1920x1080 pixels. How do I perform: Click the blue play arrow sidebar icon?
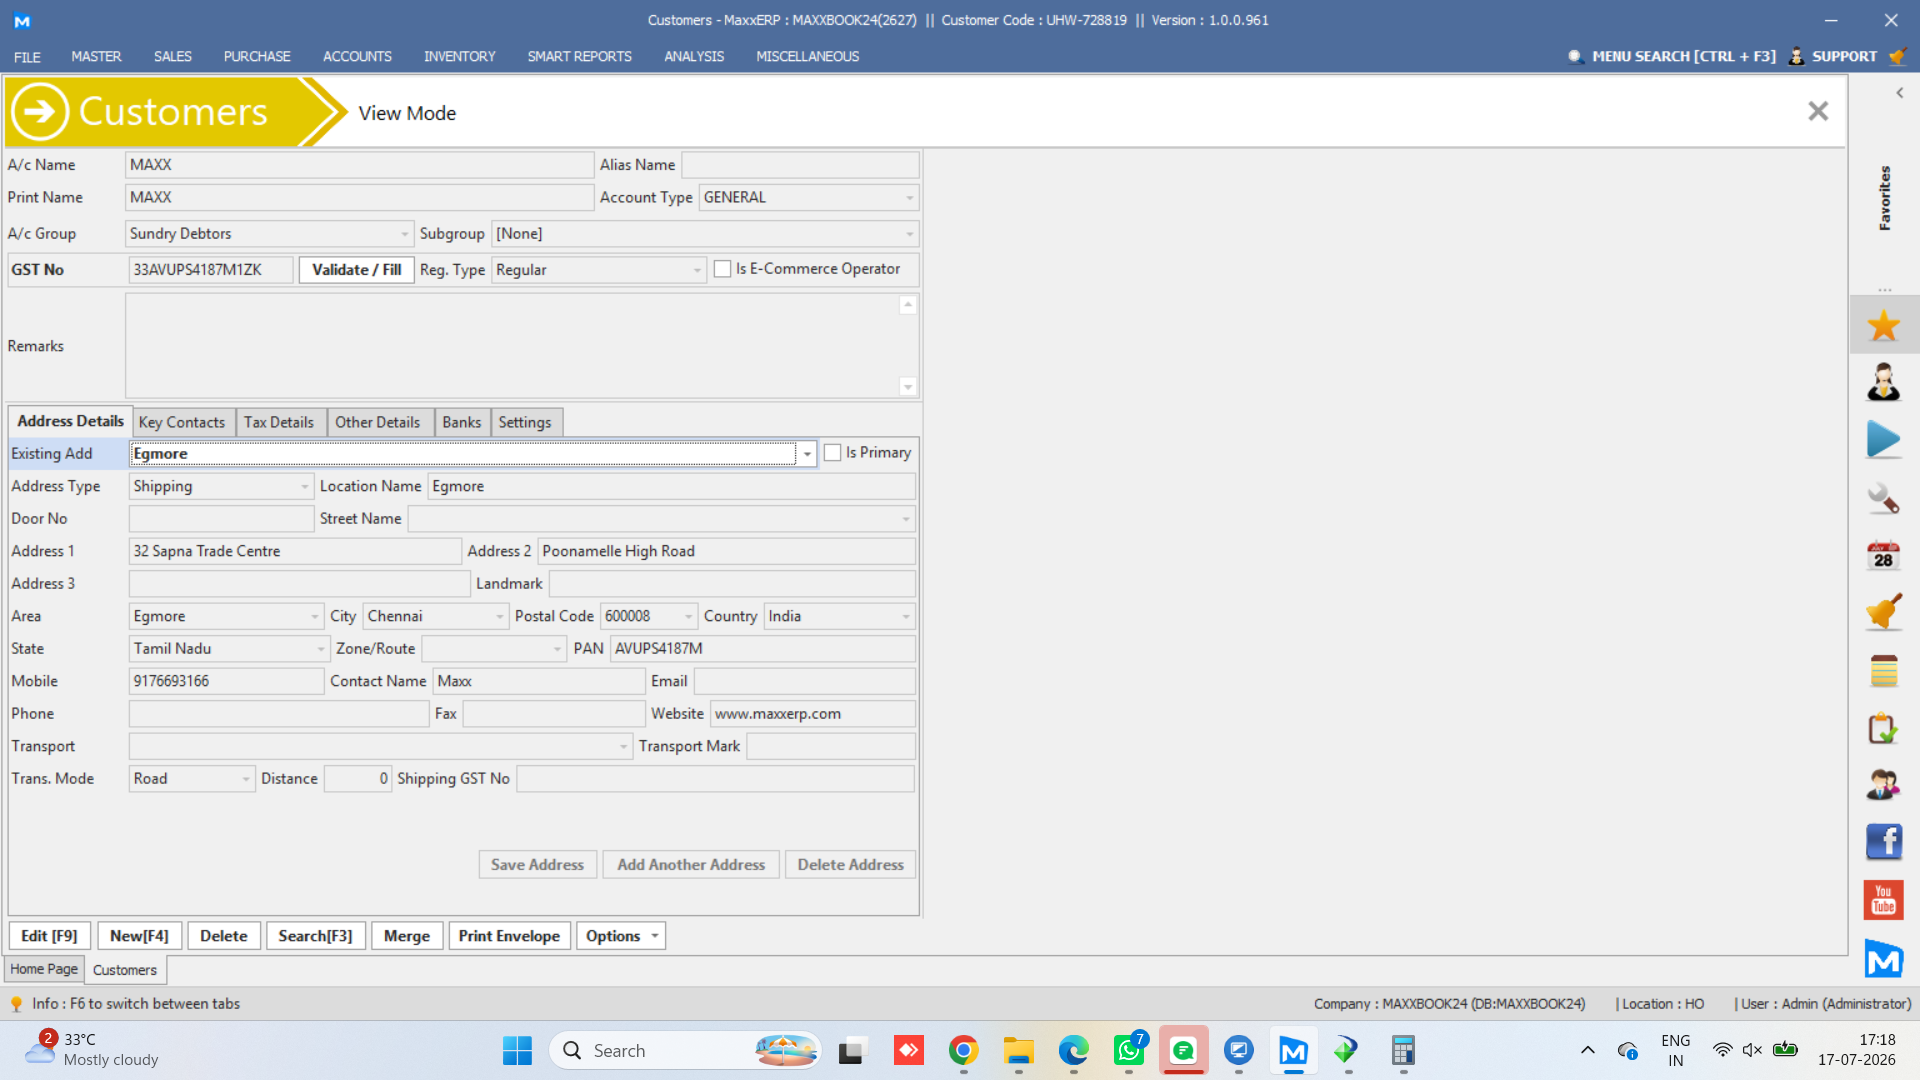tap(1883, 439)
